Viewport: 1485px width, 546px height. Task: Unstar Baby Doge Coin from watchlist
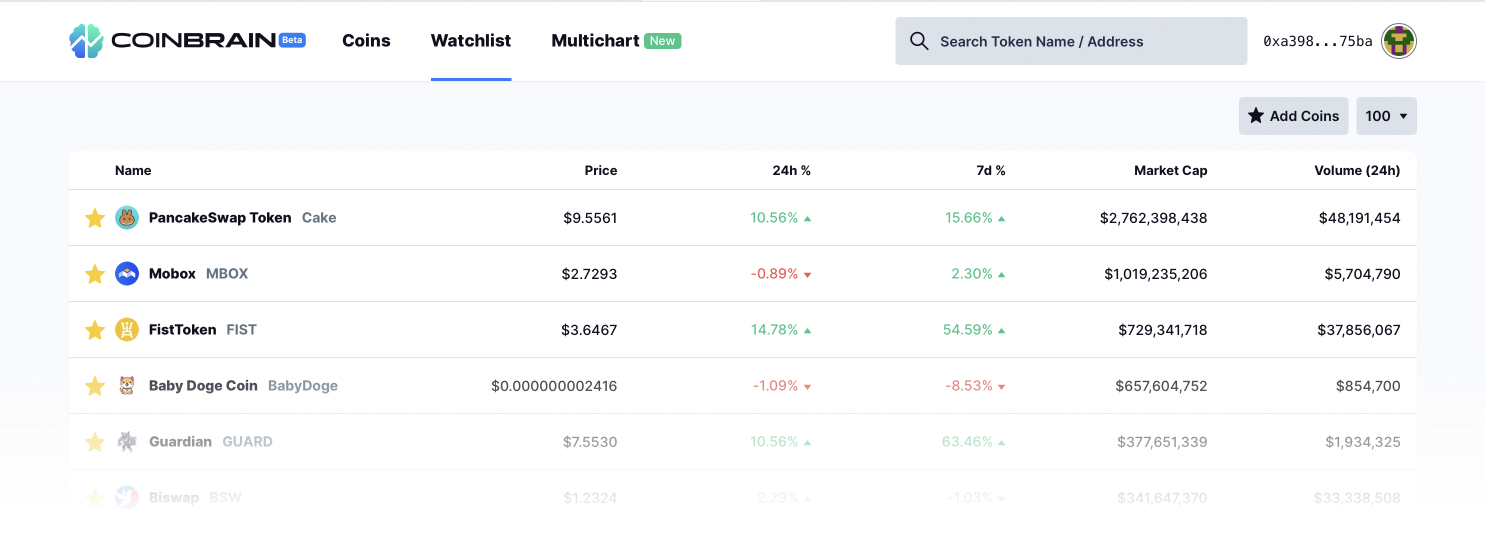95,386
